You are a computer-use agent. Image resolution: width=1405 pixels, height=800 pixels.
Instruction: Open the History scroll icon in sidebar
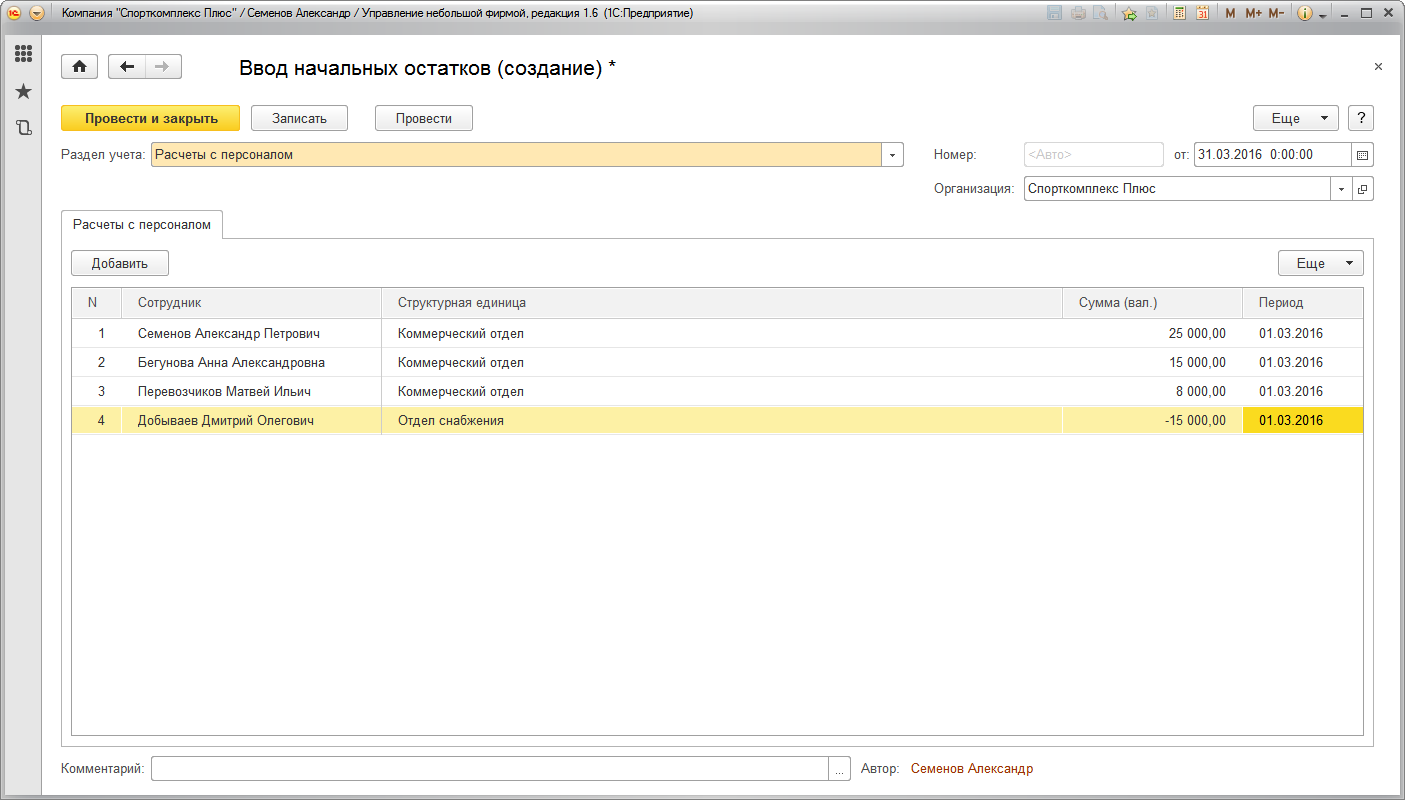pyautogui.click(x=23, y=128)
